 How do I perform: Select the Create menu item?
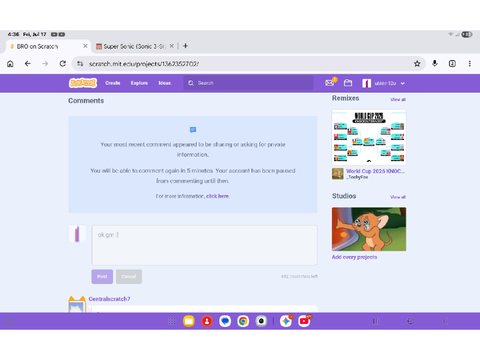[x=113, y=83]
